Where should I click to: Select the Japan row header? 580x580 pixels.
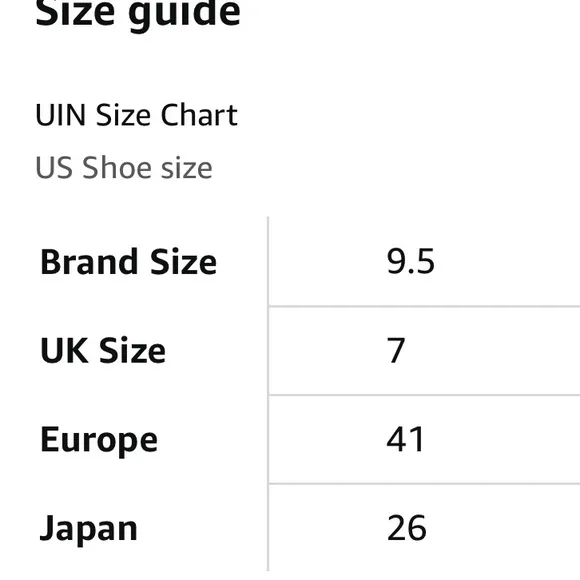tap(88, 529)
